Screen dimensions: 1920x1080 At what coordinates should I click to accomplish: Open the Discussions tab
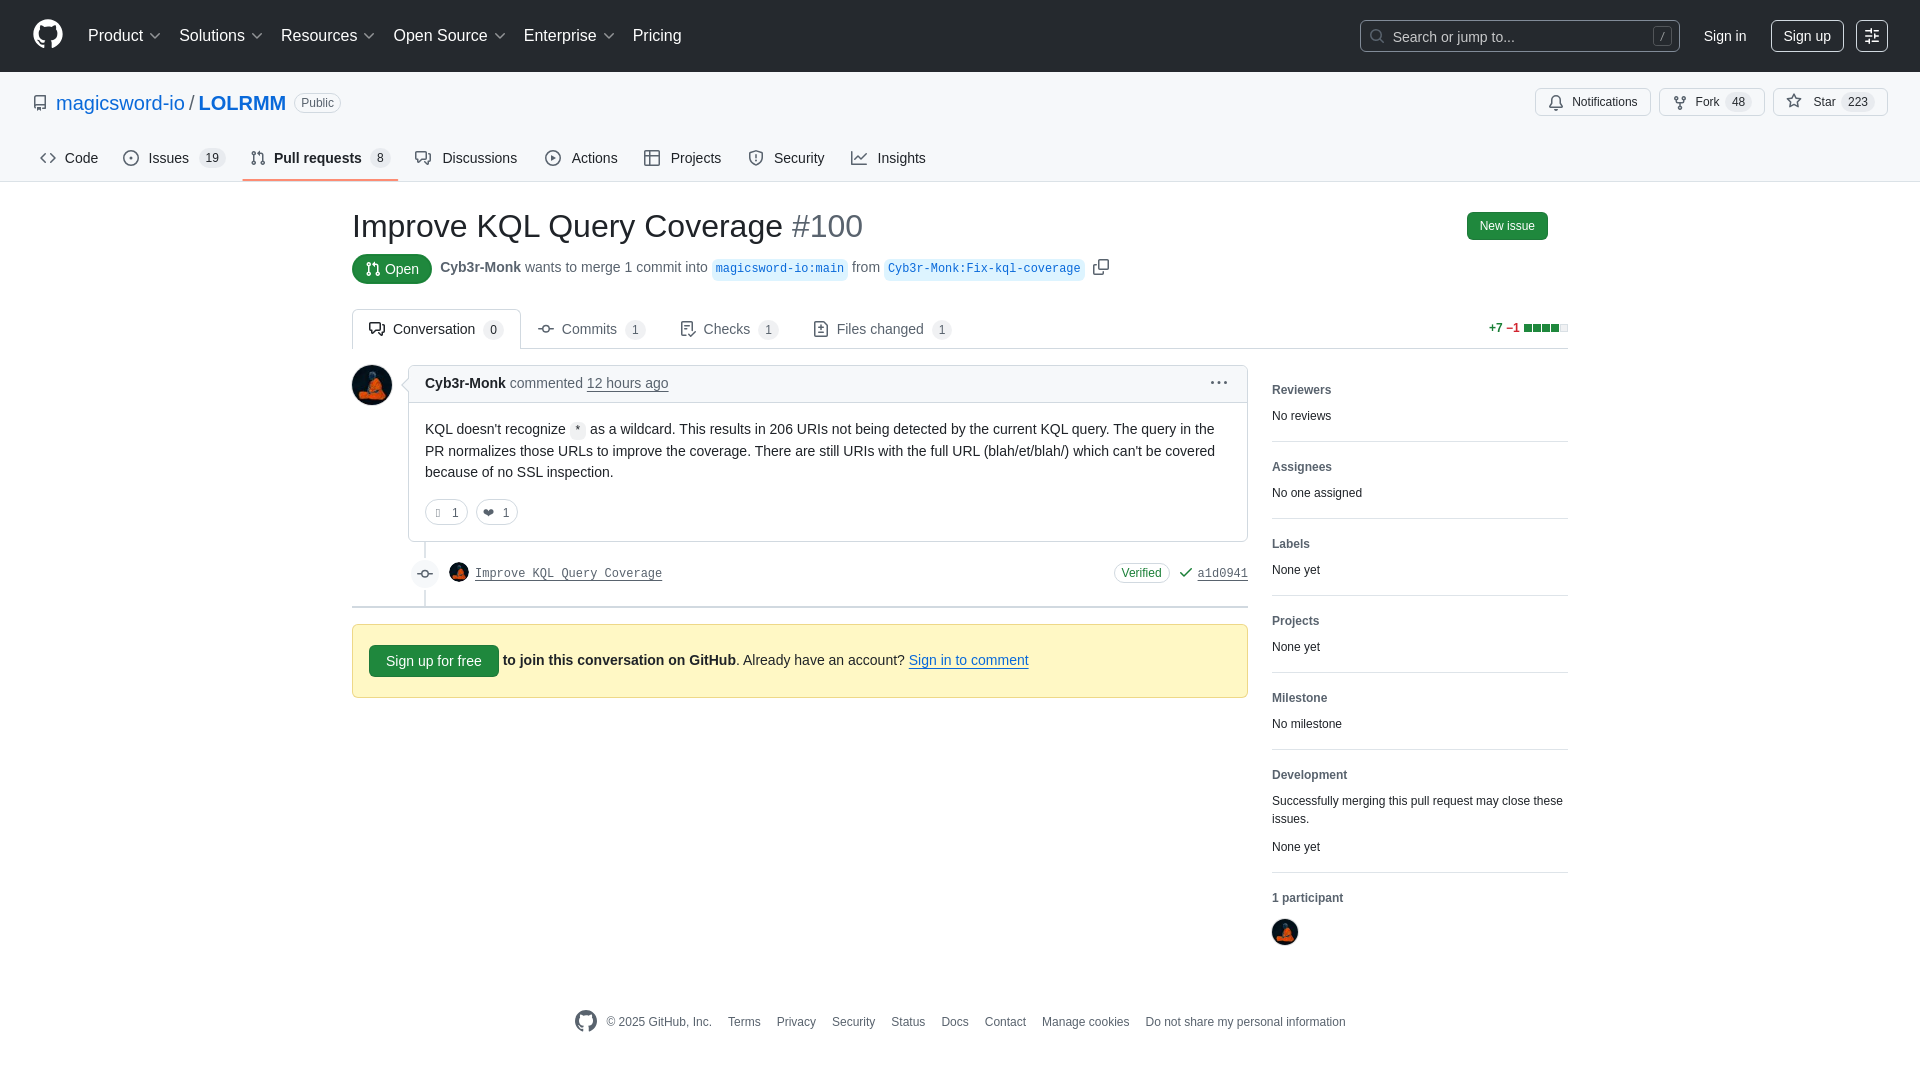pos(466,158)
